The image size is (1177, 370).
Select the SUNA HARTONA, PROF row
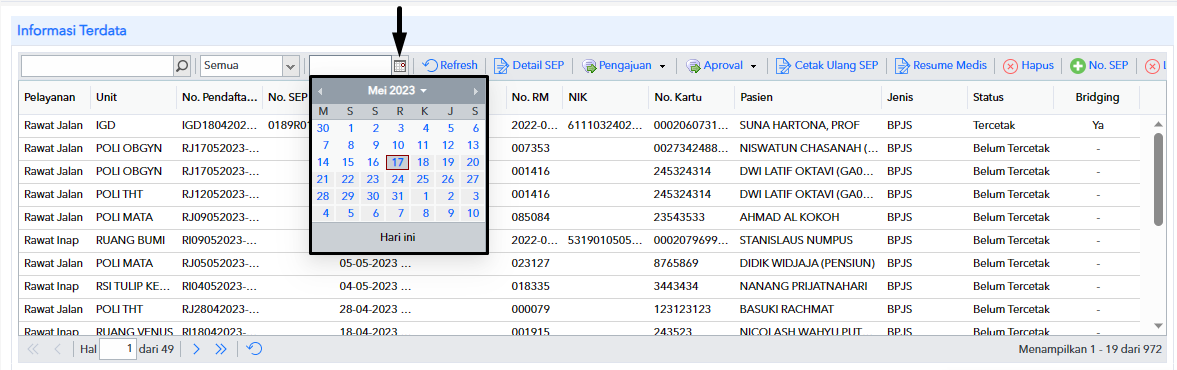pyautogui.click(x=579, y=125)
